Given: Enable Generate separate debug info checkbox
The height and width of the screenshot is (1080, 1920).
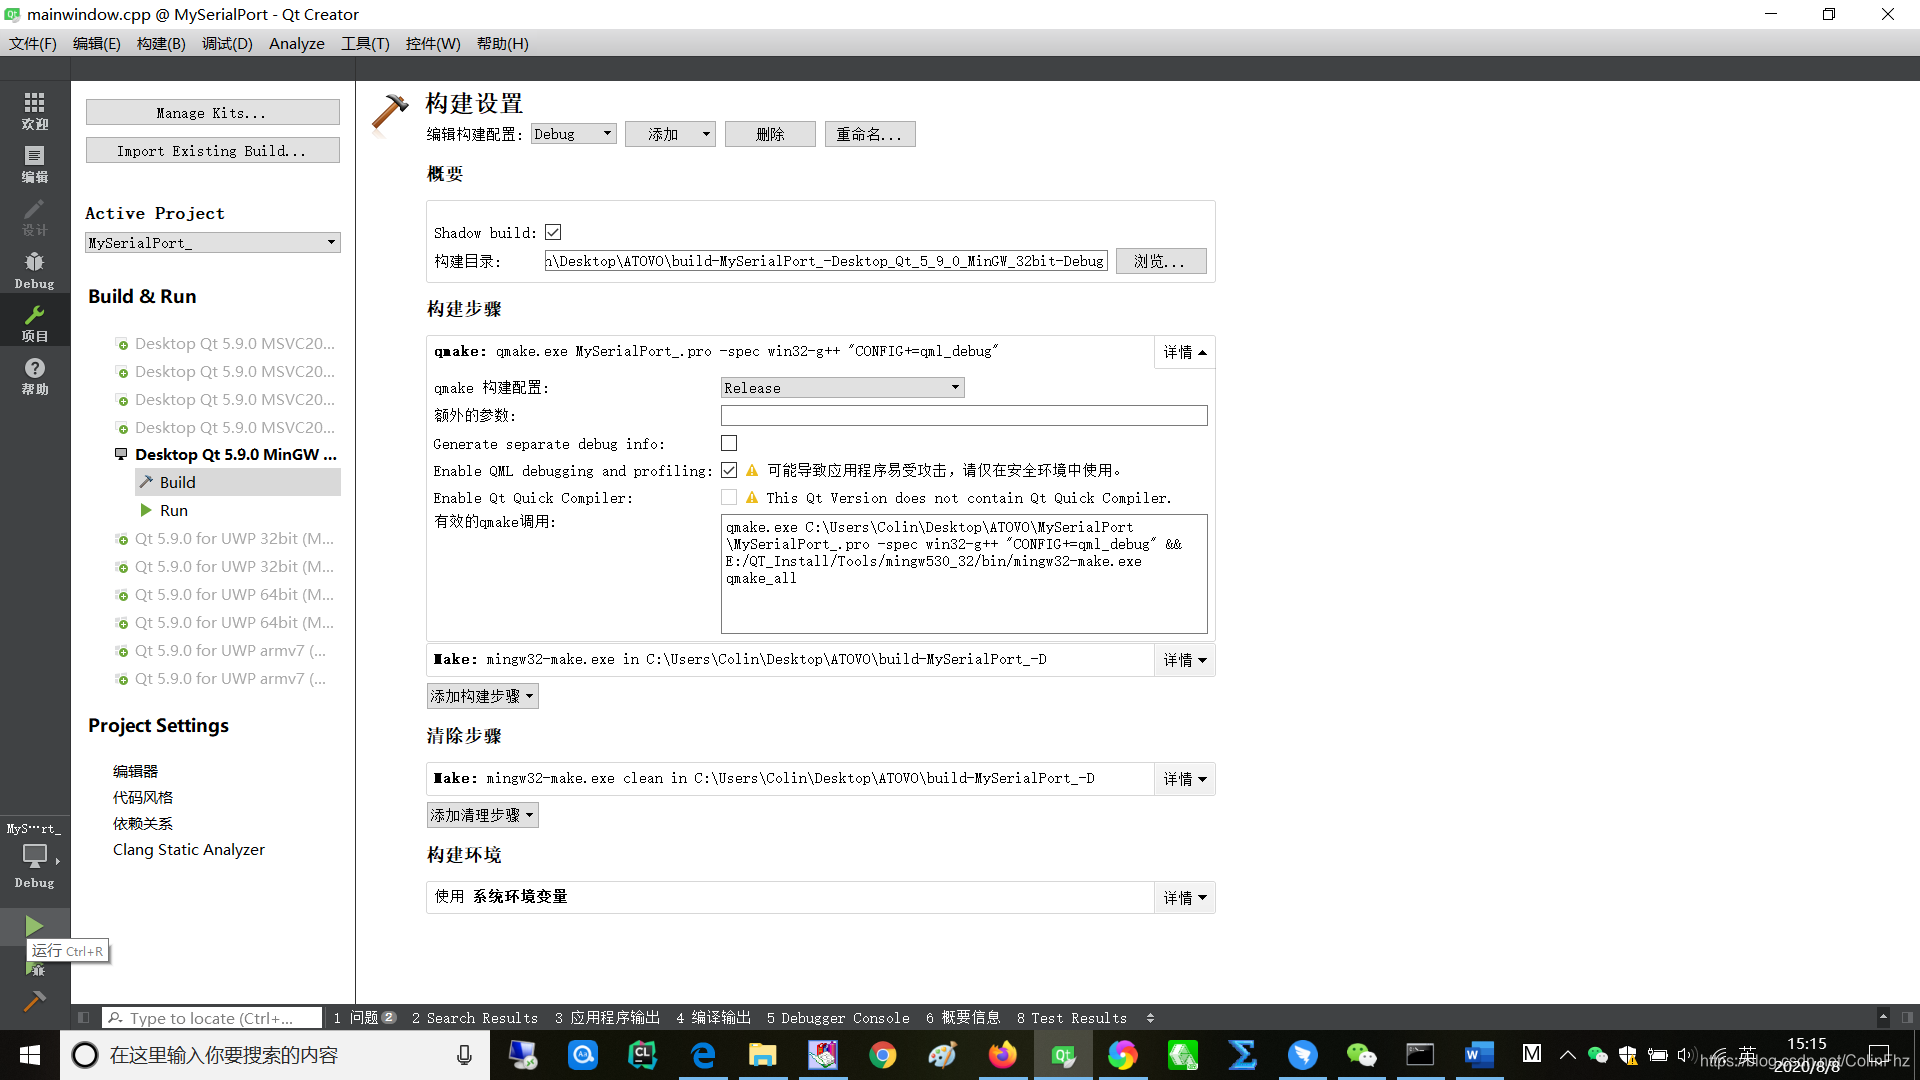Looking at the screenshot, I should click(x=729, y=442).
